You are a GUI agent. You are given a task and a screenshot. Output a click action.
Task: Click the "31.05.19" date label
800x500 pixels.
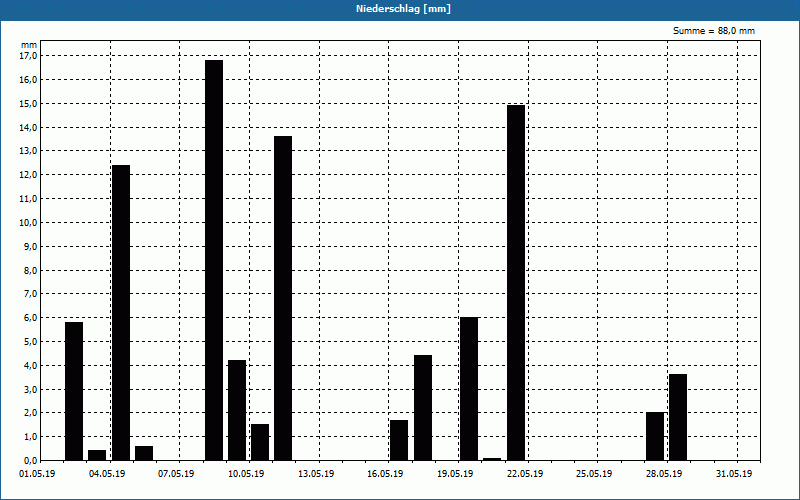(734, 474)
